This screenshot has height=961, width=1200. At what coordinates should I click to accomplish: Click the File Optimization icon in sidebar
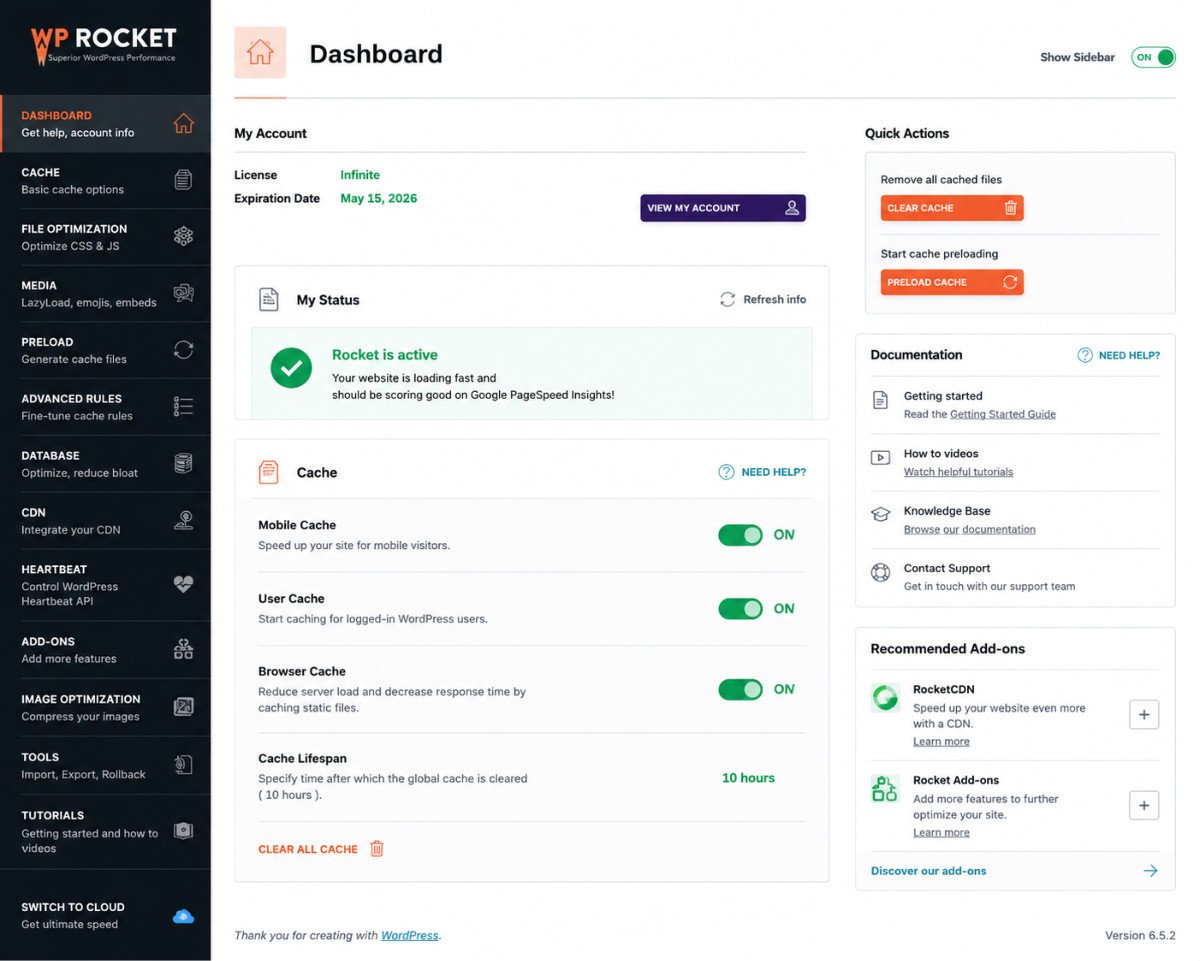pos(183,237)
